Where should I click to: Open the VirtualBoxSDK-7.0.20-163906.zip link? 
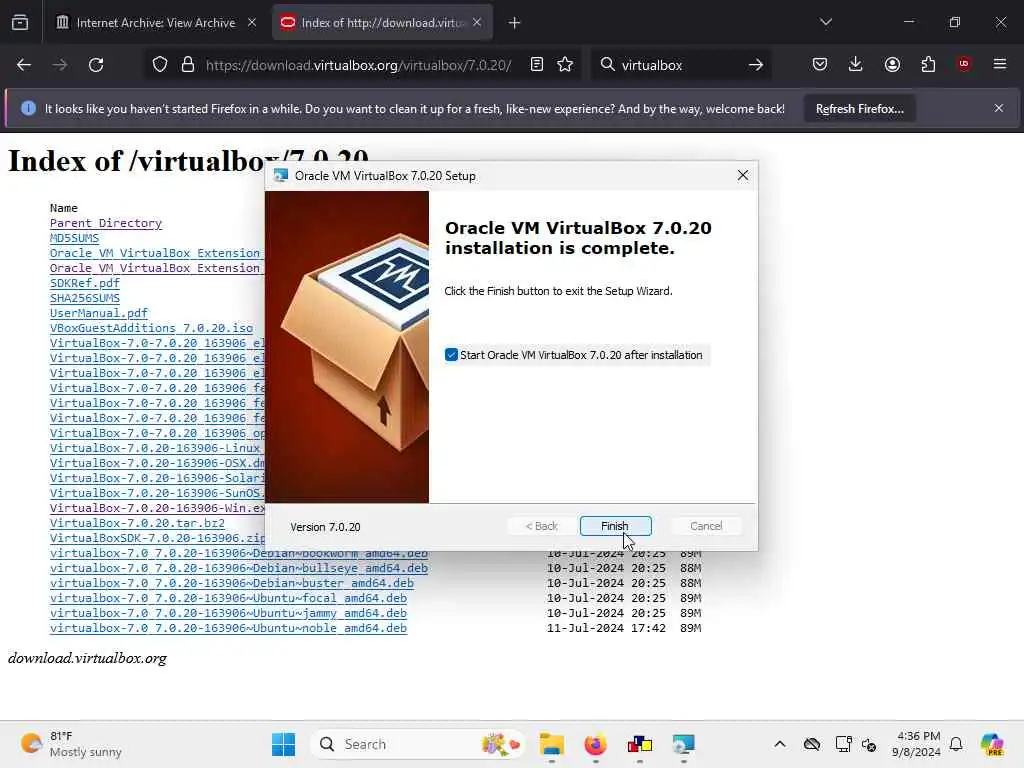coord(157,539)
